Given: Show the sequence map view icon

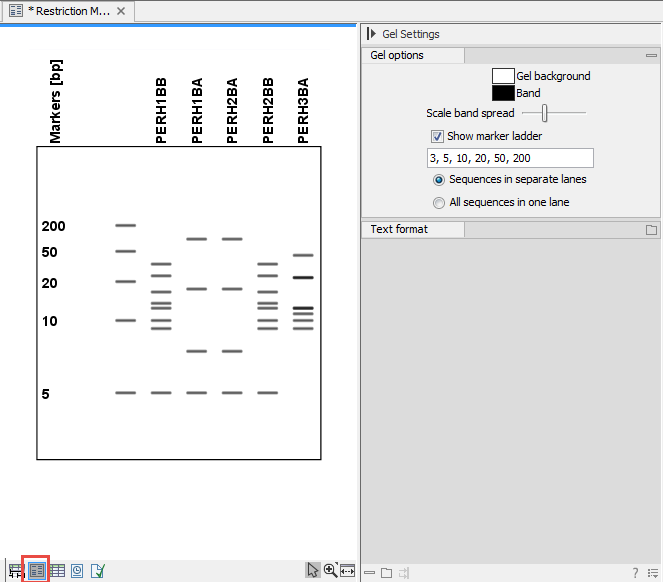Looking at the screenshot, I should point(16,571).
